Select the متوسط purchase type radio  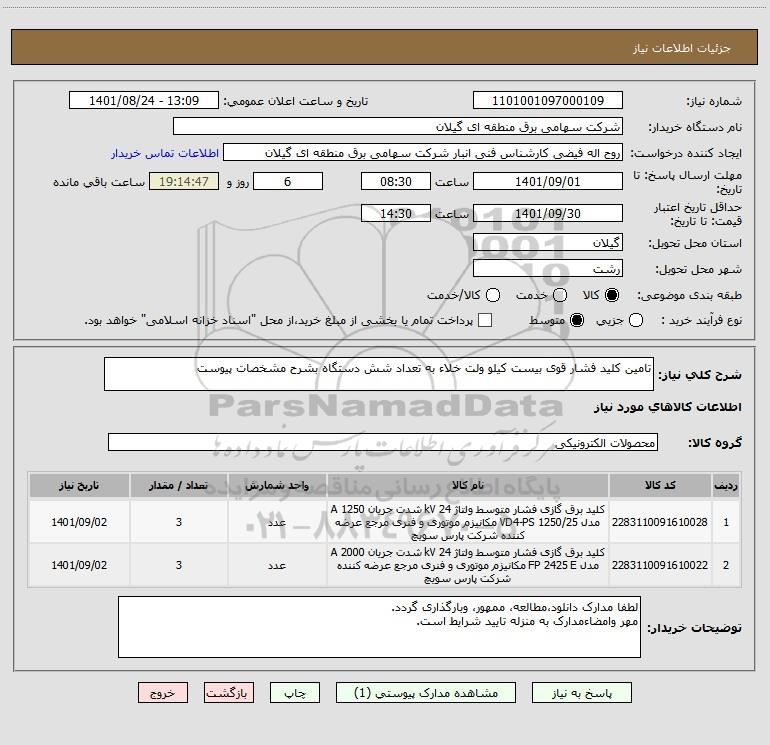pyautogui.click(x=577, y=320)
